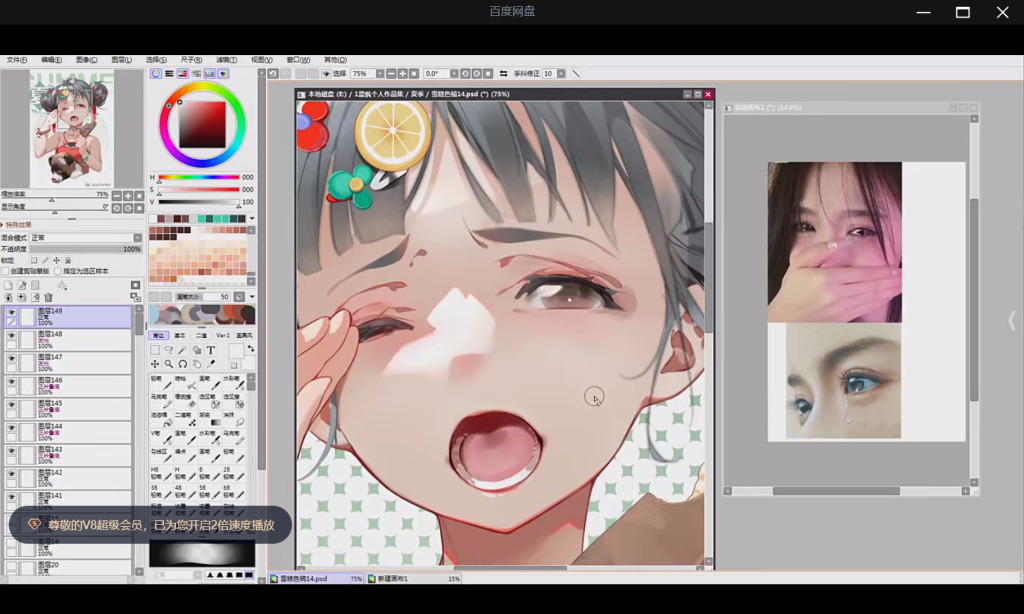Select the zoom magnifier tool

tap(168, 364)
